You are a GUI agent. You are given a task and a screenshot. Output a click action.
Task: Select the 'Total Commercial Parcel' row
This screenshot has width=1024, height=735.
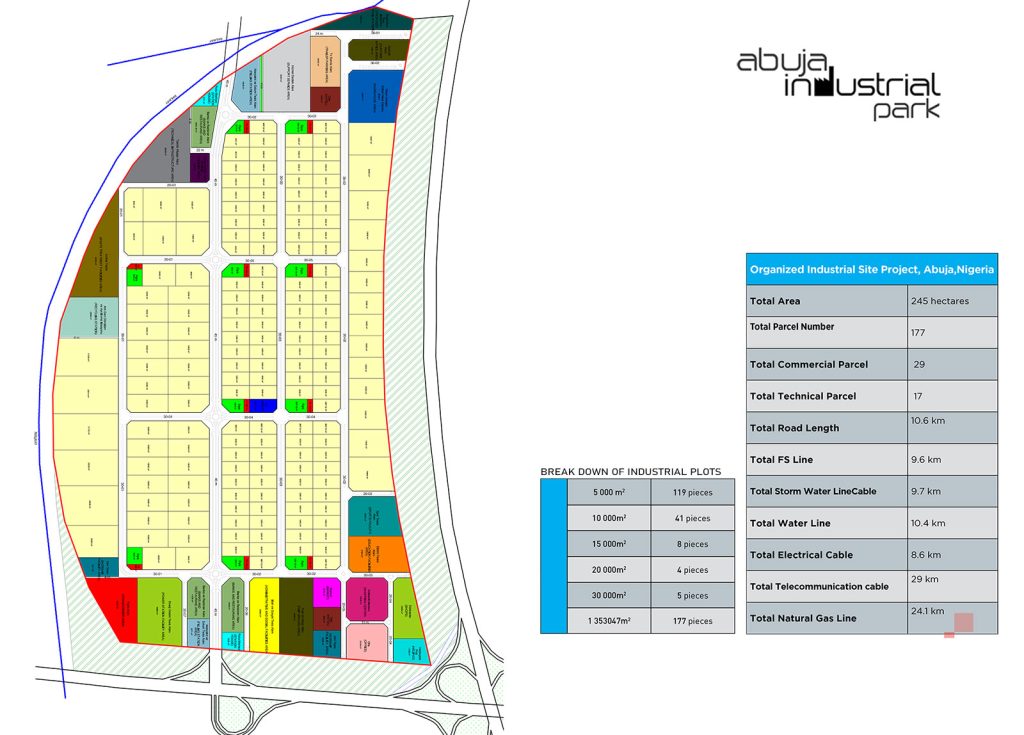[x=809, y=364]
